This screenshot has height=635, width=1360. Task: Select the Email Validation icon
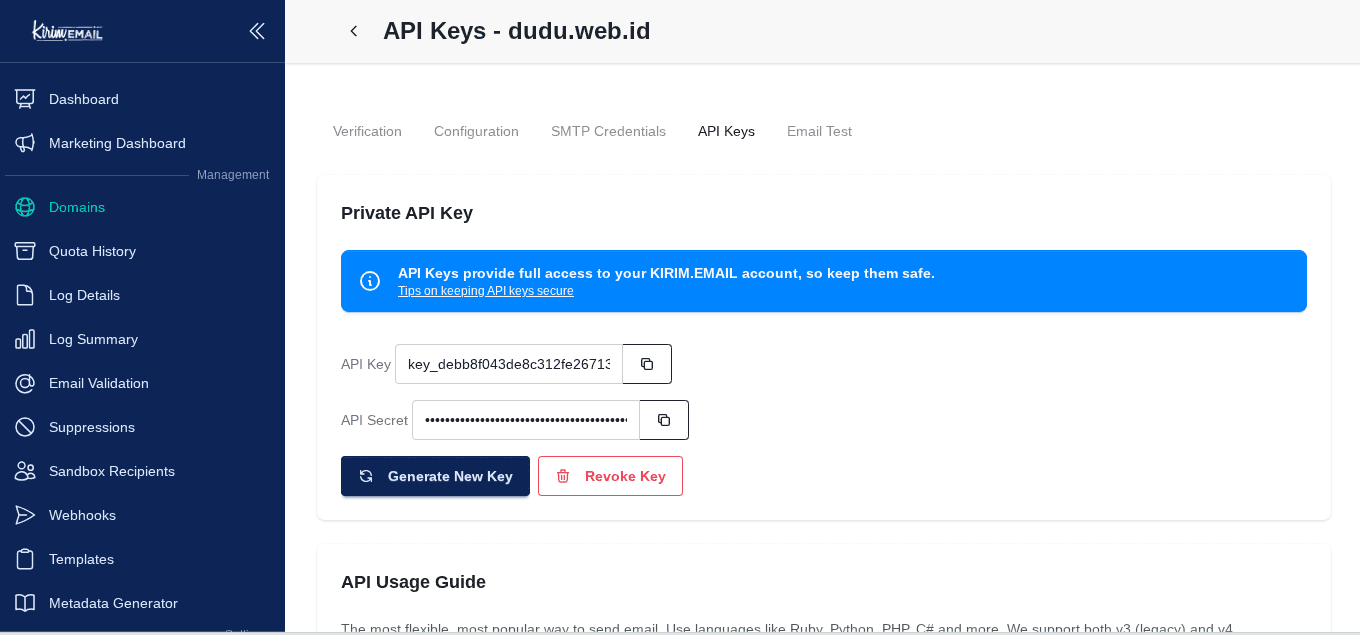click(x=26, y=383)
